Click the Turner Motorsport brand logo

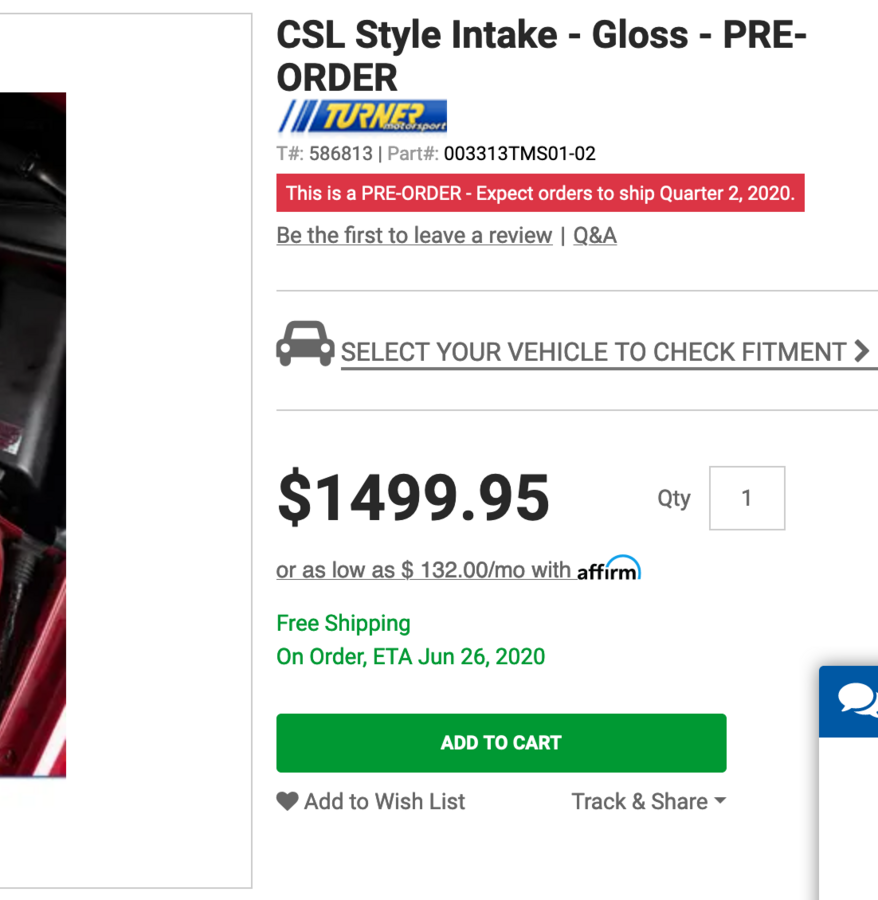pyautogui.click(x=362, y=116)
